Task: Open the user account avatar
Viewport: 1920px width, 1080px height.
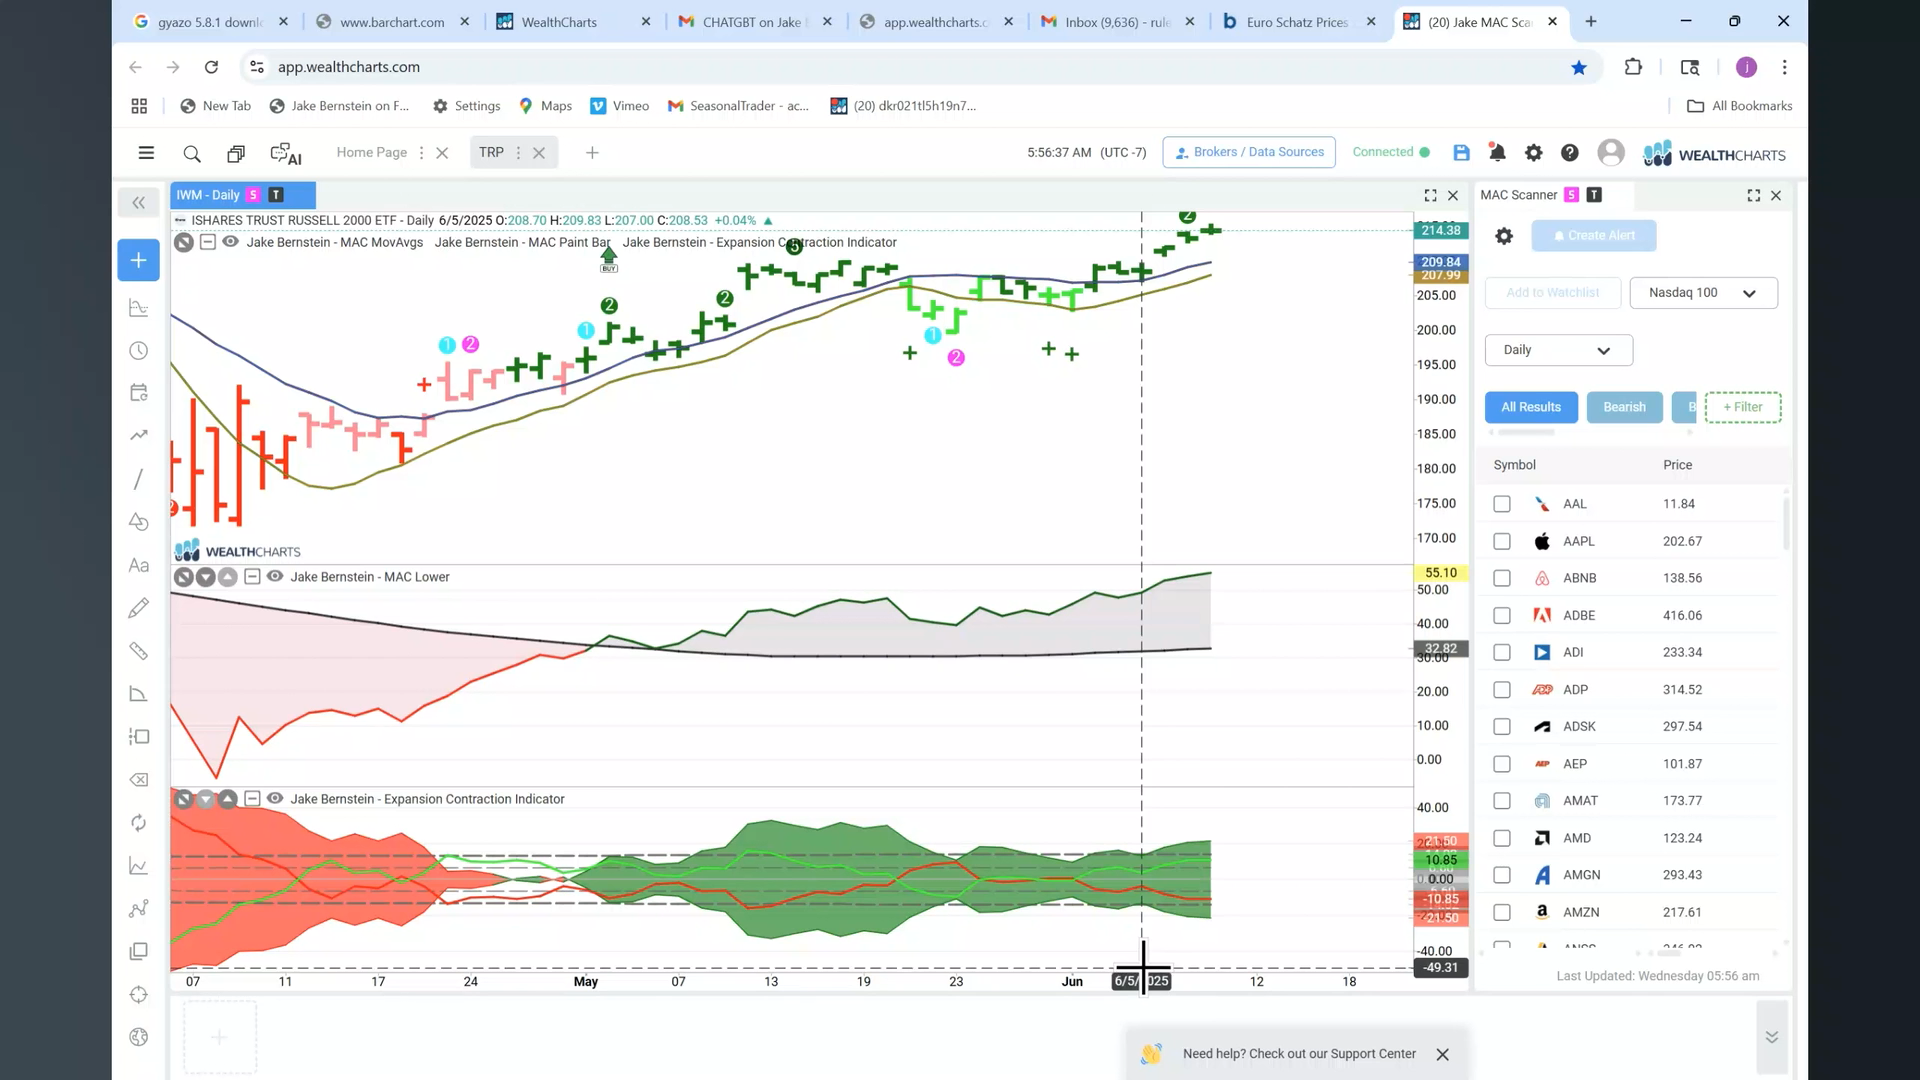Action: [1610, 153]
